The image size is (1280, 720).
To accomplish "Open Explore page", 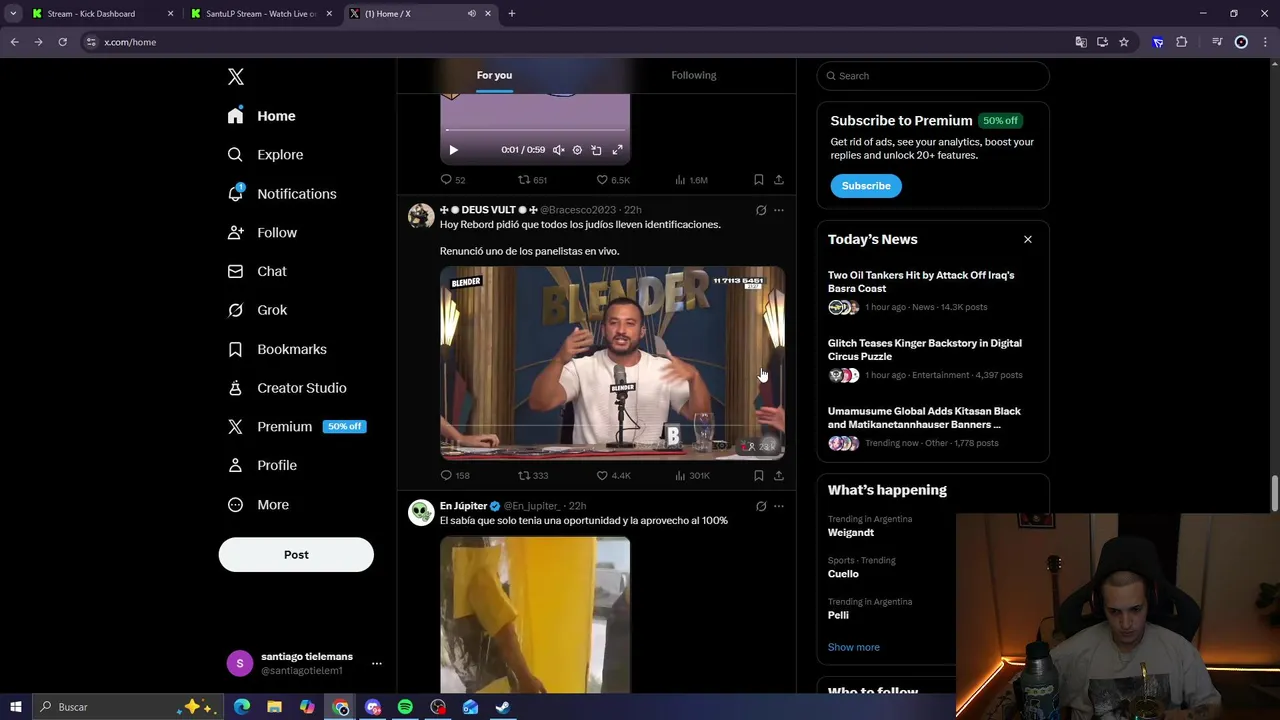I will [265, 155].
